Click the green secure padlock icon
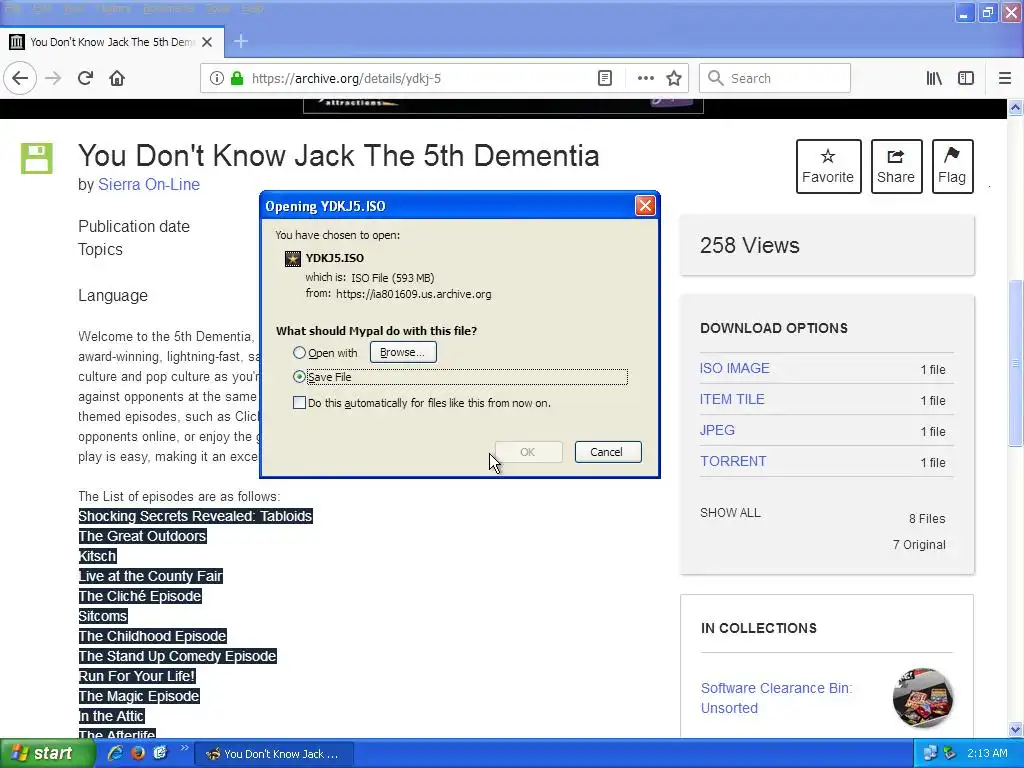This screenshot has height=768, width=1024. [237, 78]
